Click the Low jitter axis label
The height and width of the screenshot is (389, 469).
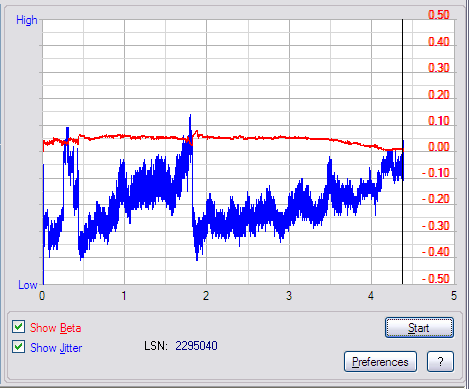tap(28, 285)
